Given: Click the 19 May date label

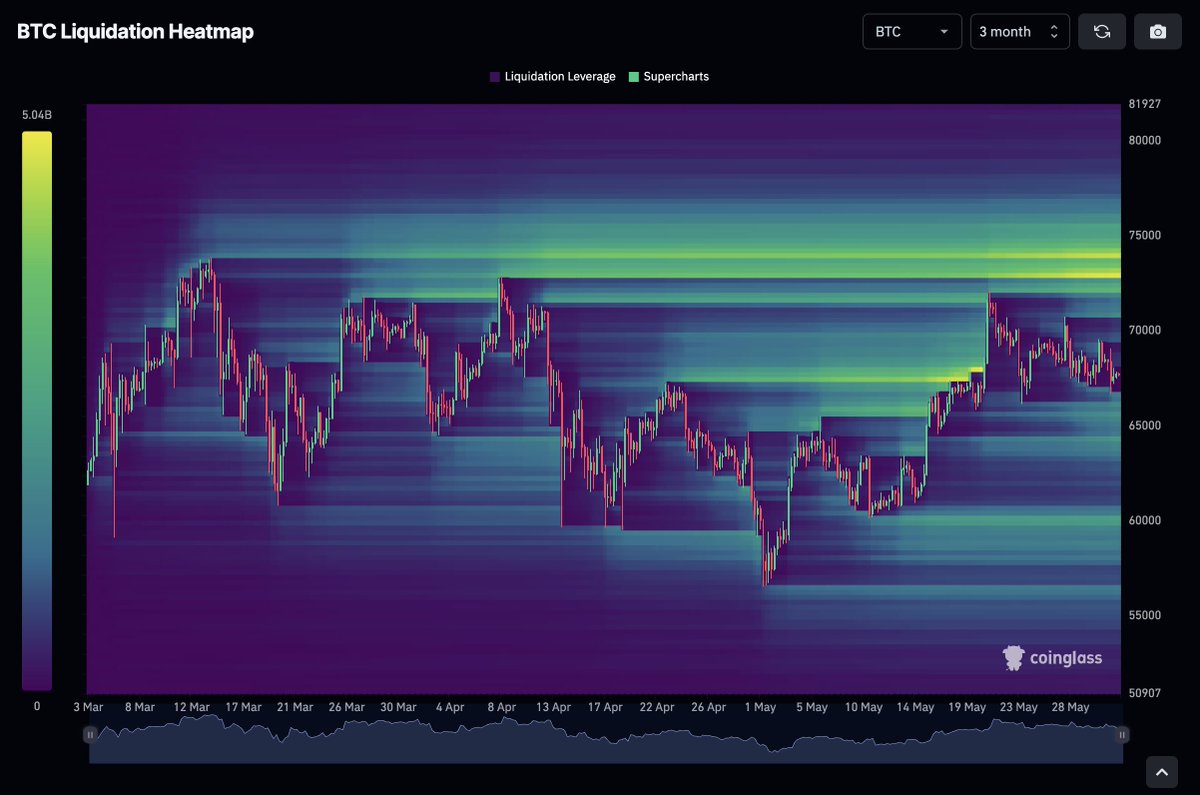Looking at the screenshot, I should pyautogui.click(x=967, y=707).
